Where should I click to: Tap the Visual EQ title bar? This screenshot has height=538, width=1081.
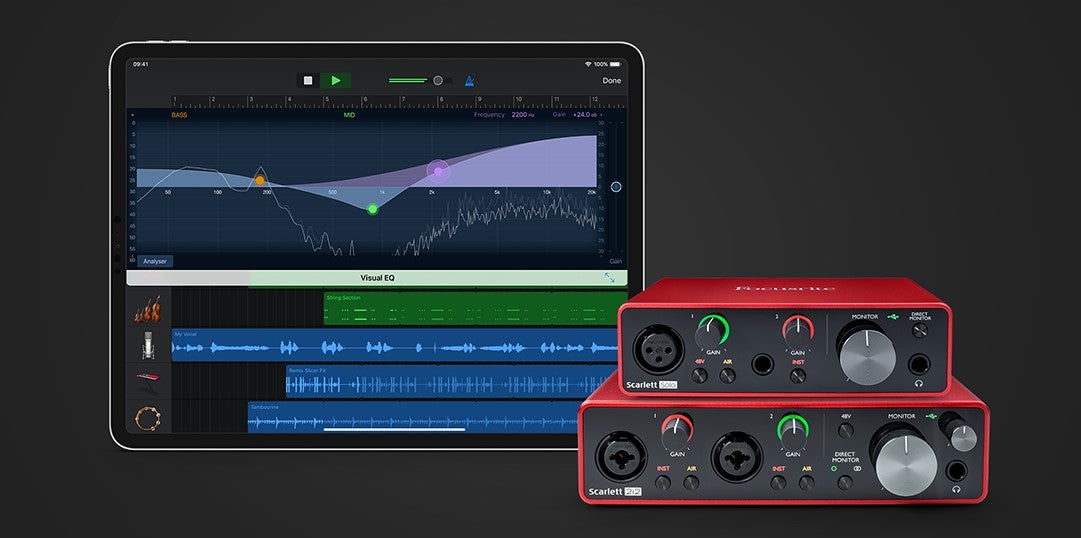(377, 278)
